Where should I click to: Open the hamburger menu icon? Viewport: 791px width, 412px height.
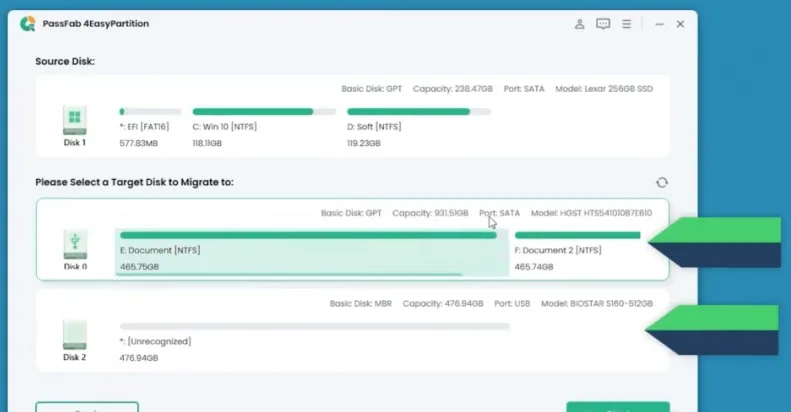pos(627,24)
